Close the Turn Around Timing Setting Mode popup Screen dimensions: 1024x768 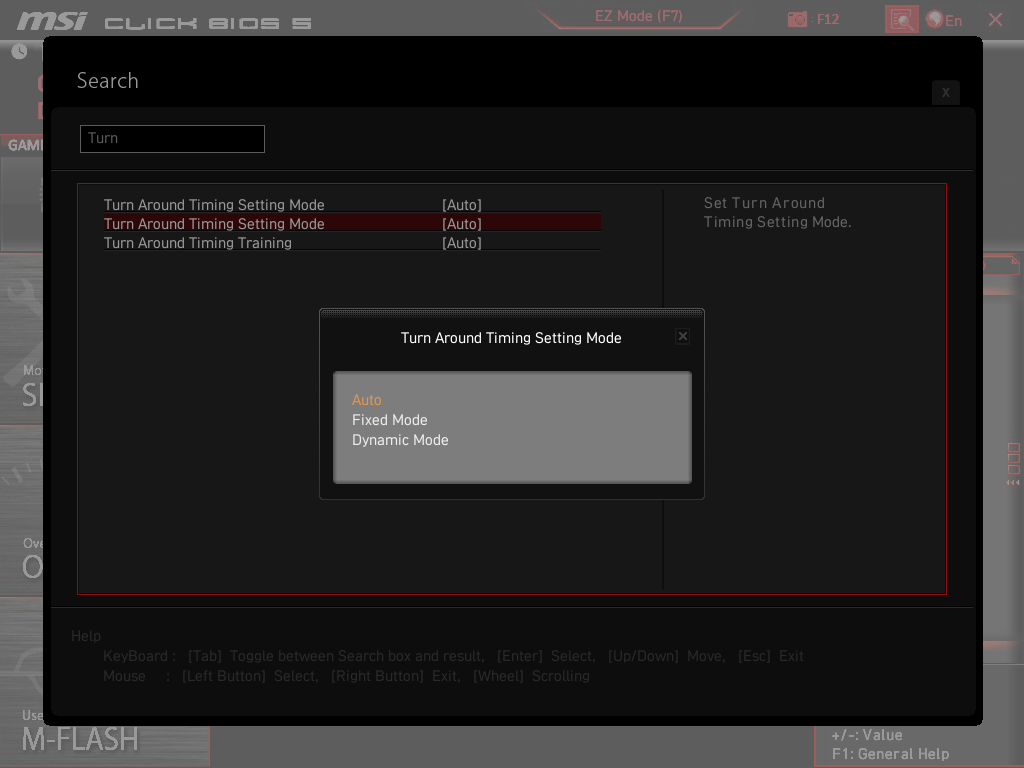[682, 336]
